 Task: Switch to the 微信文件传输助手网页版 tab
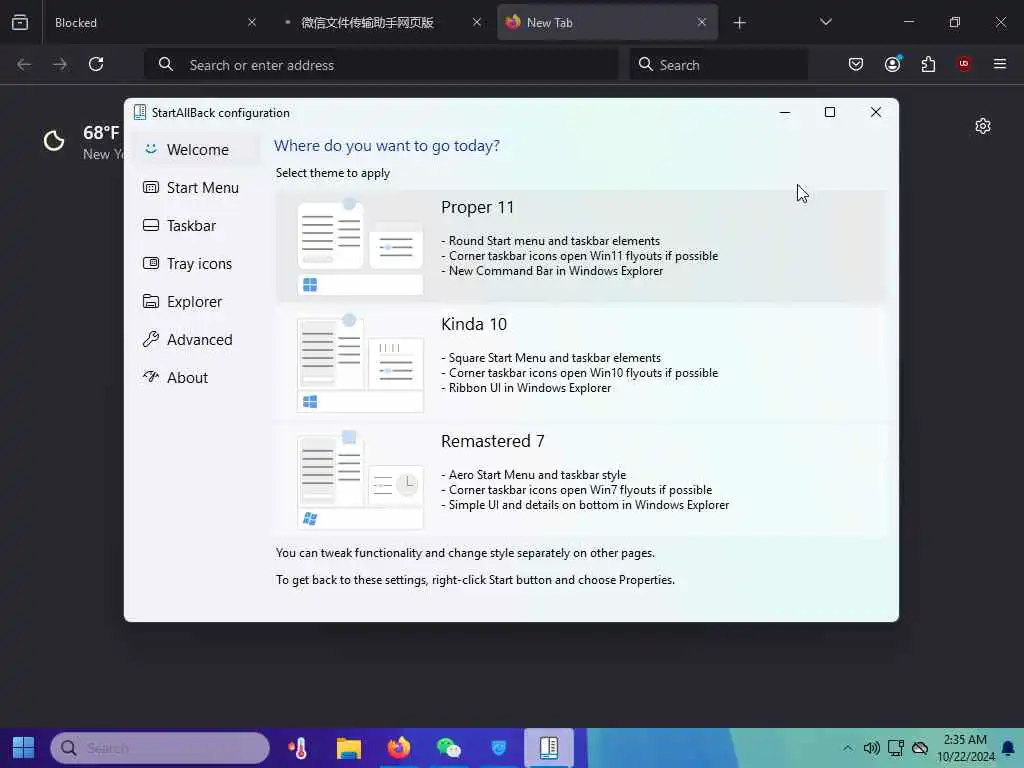(x=381, y=23)
